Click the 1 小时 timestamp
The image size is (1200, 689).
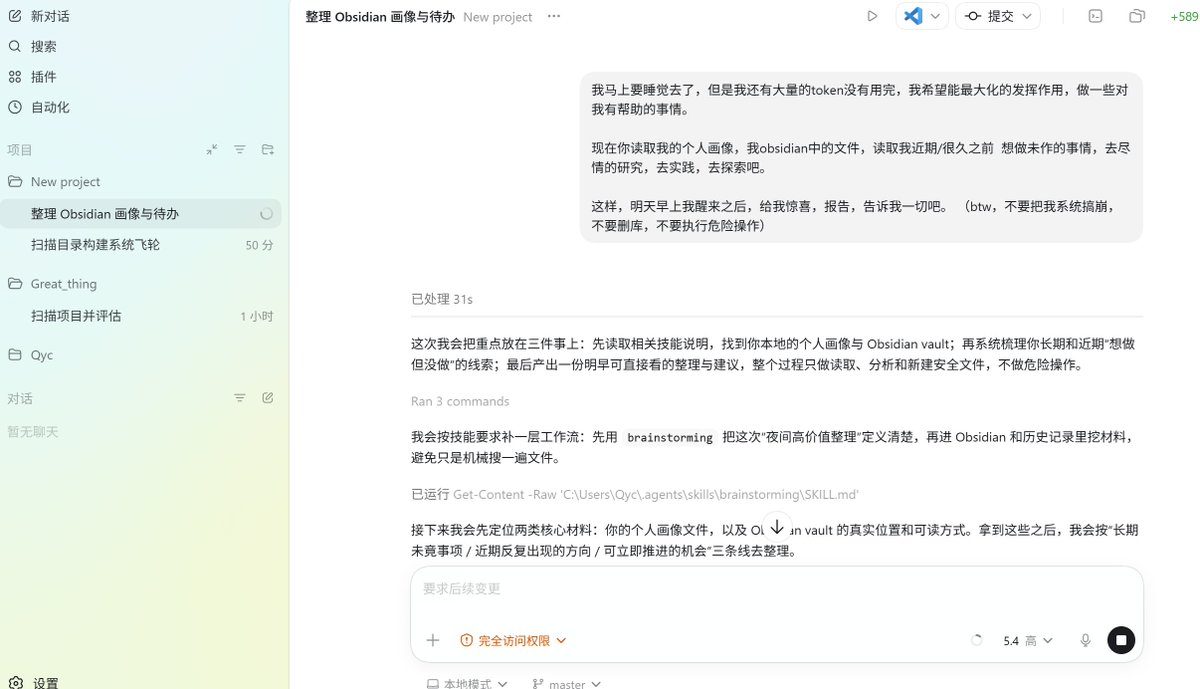(257, 316)
